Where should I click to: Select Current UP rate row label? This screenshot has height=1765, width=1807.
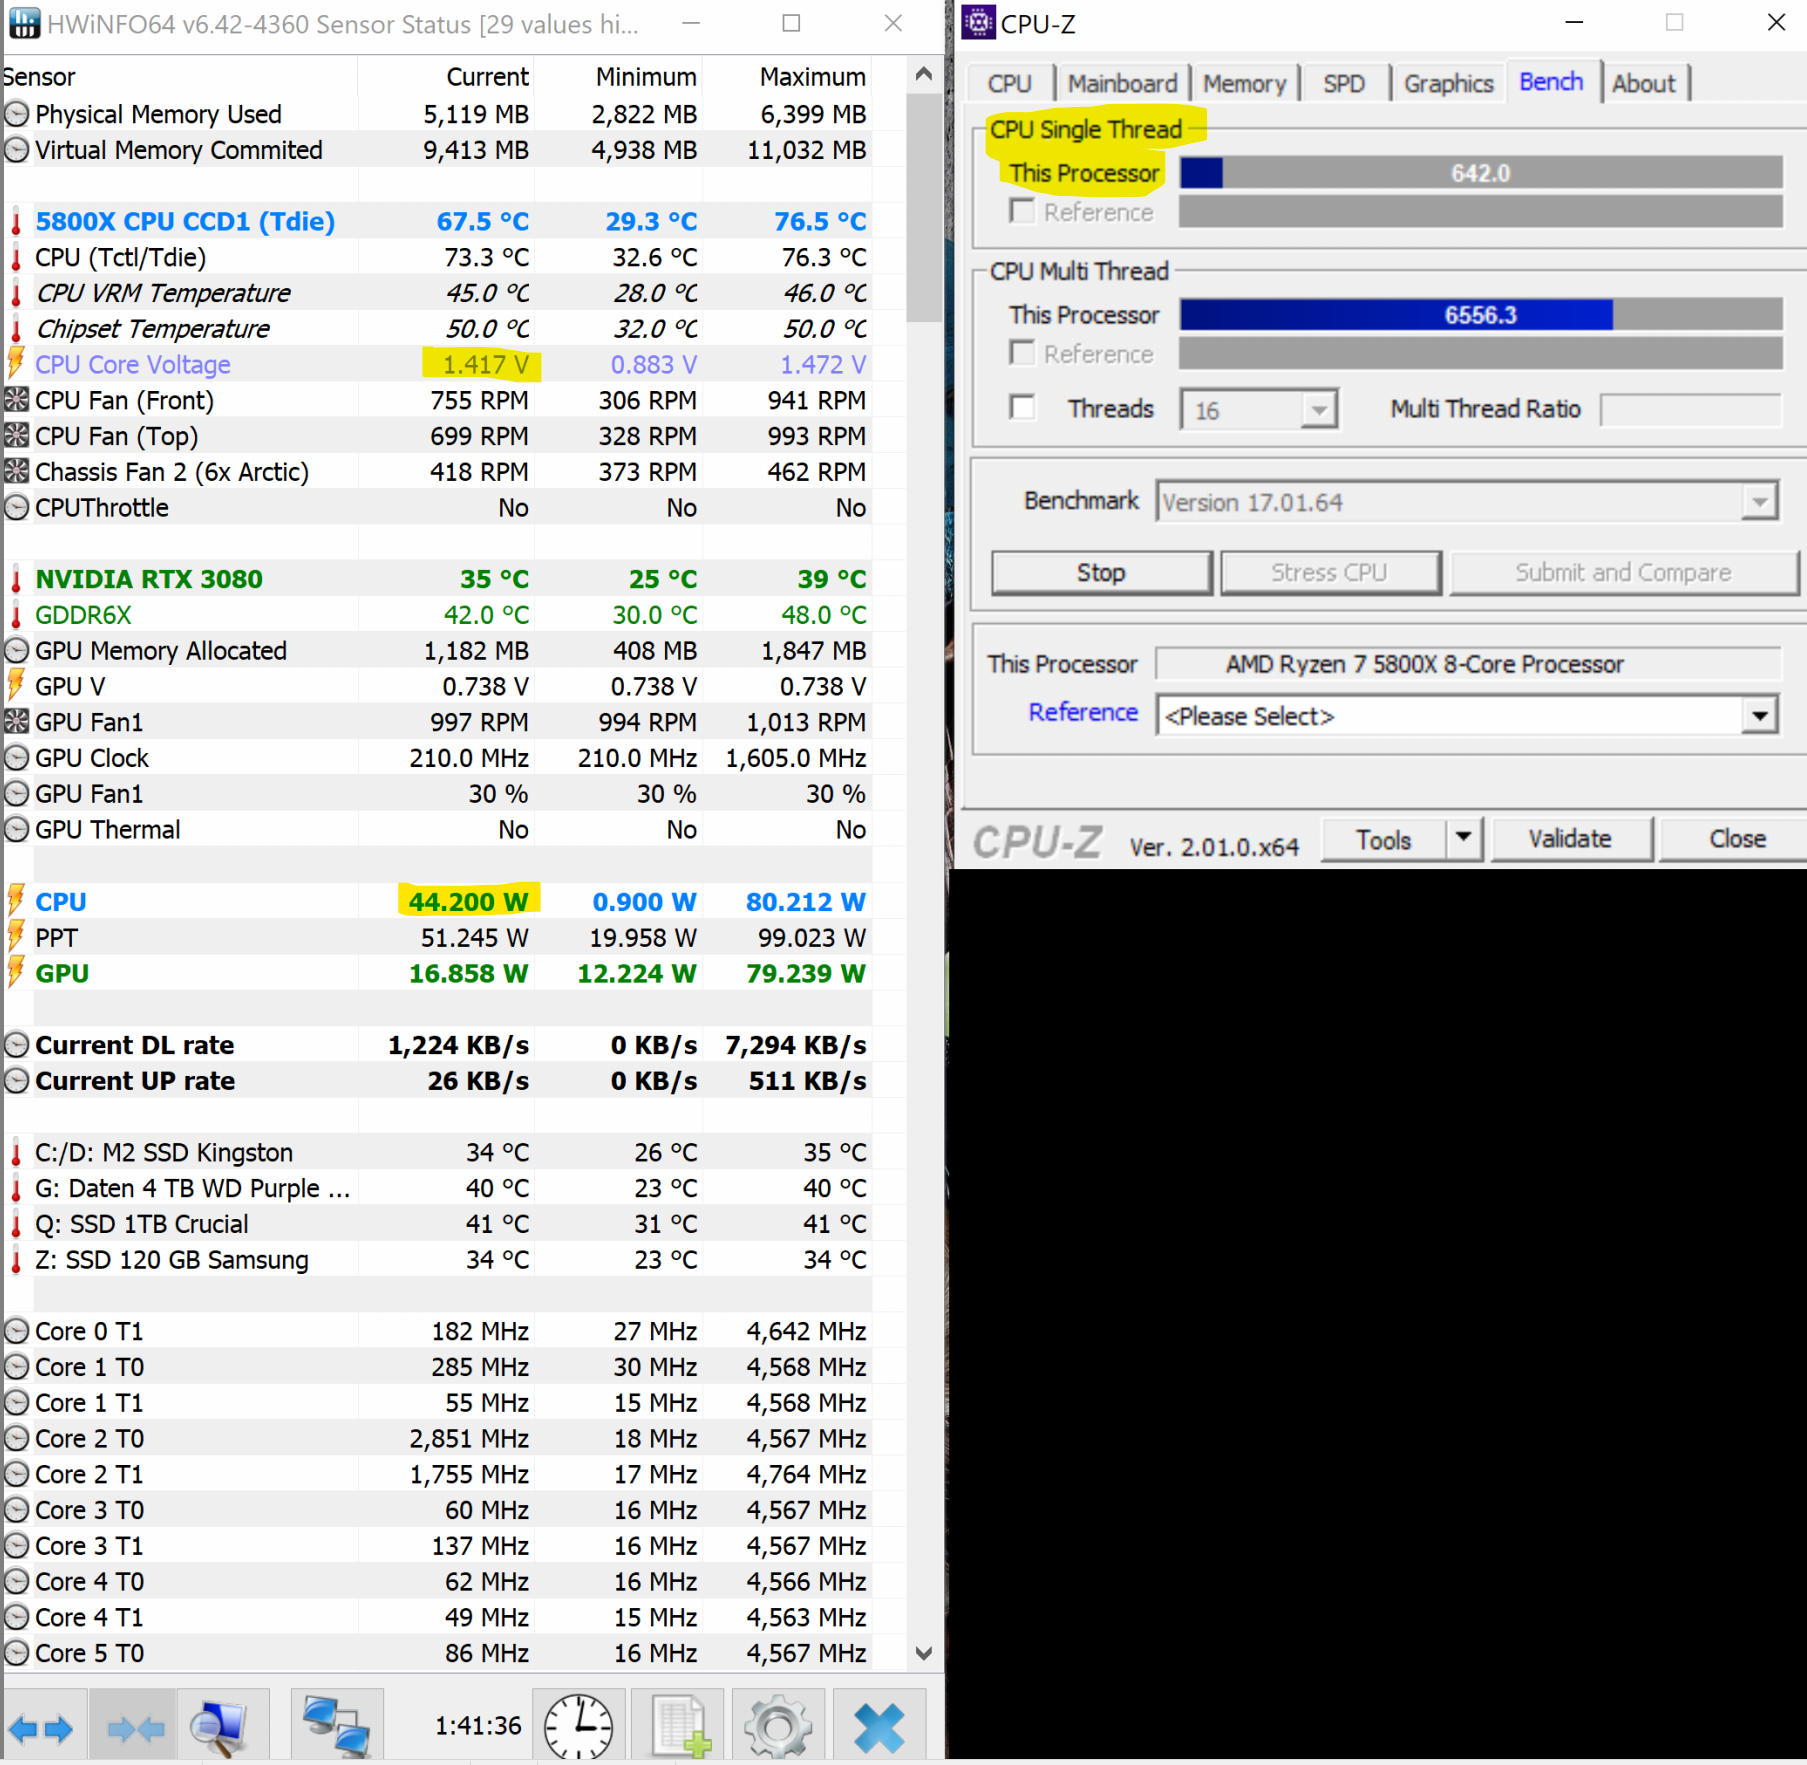(x=135, y=1081)
